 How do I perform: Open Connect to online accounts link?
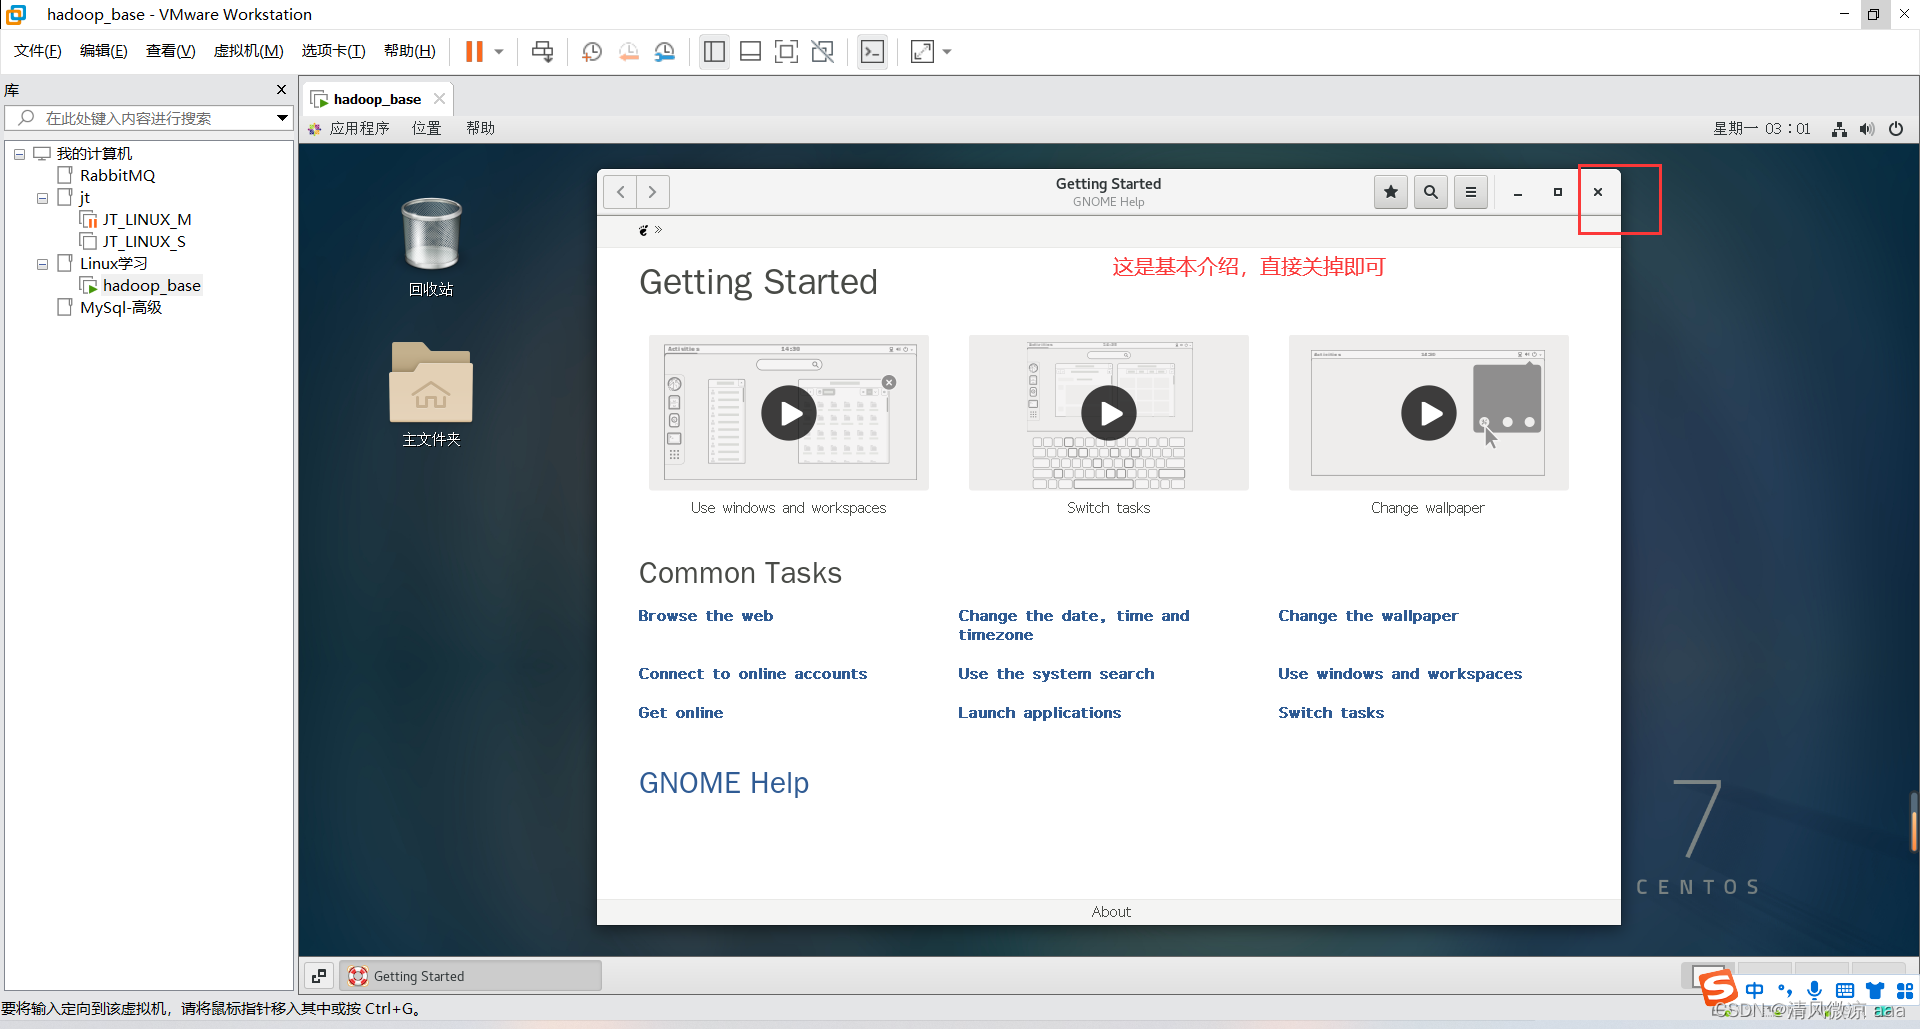click(753, 674)
